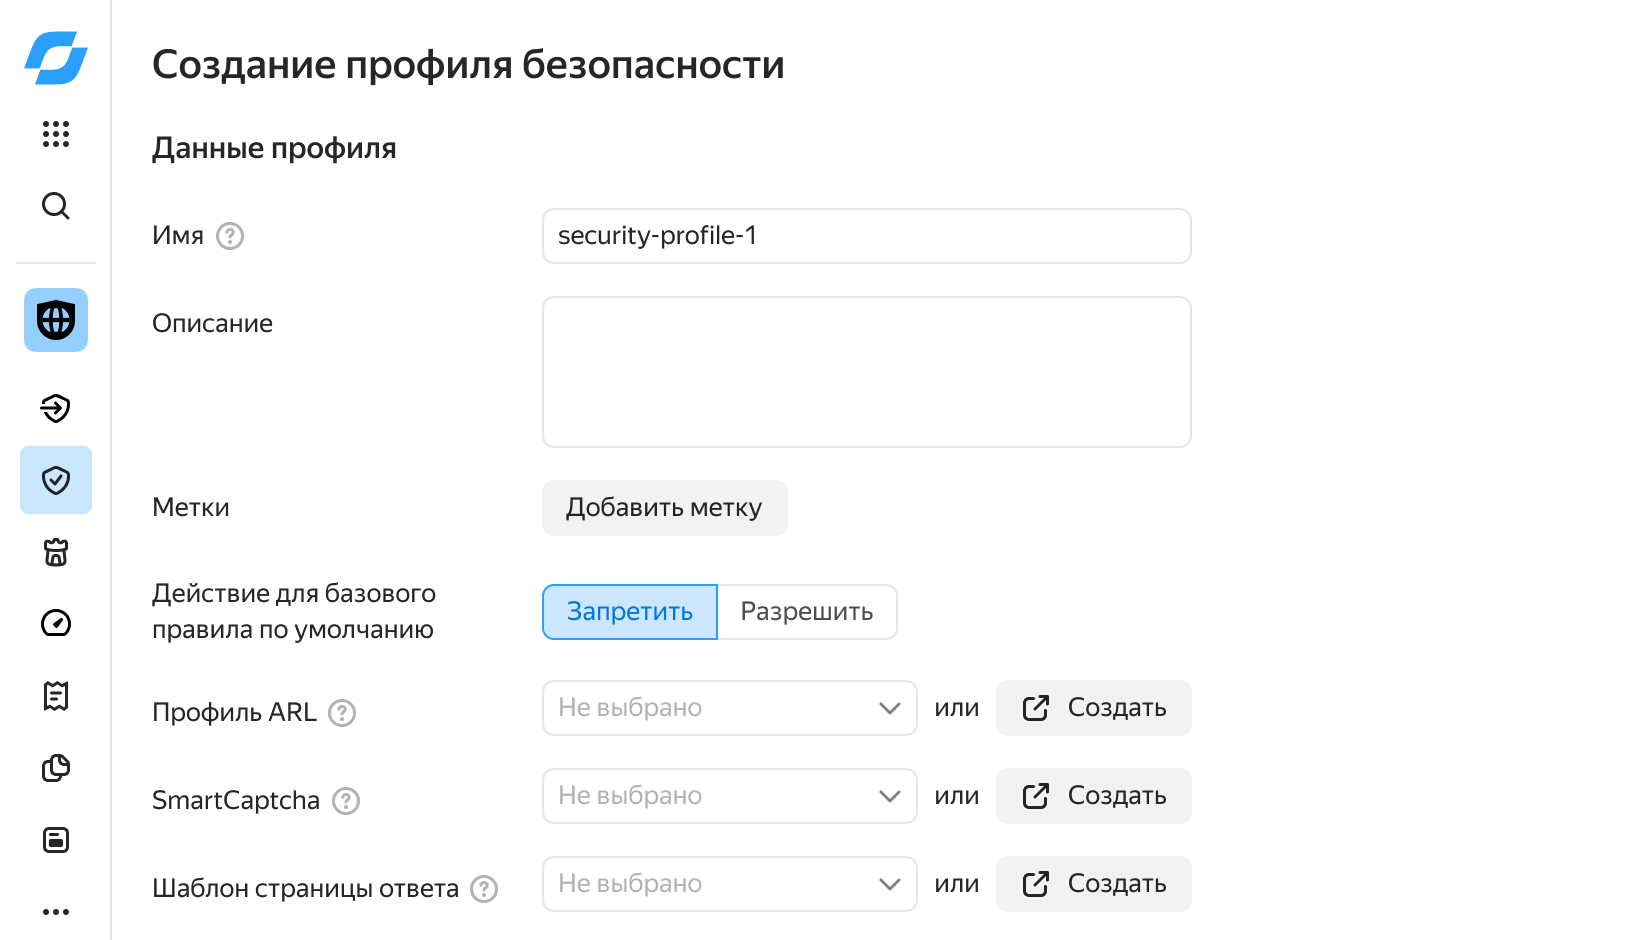
Task: Select Разрешить as default rule action
Action: pyautogui.click(x=807, y=612)
